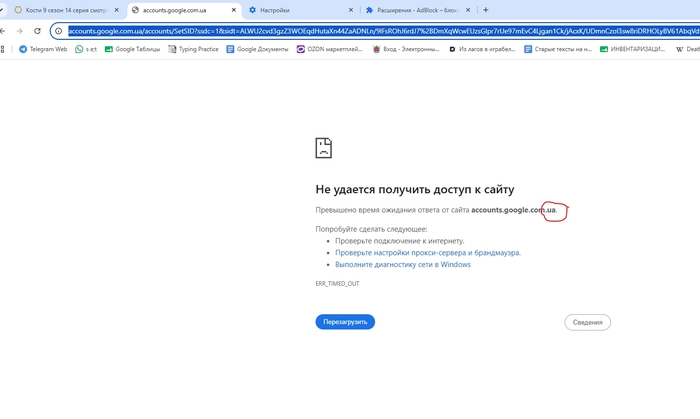Open site information icon in address bar
This screenshot has width=700, height=419.
(x=58, y=31)
